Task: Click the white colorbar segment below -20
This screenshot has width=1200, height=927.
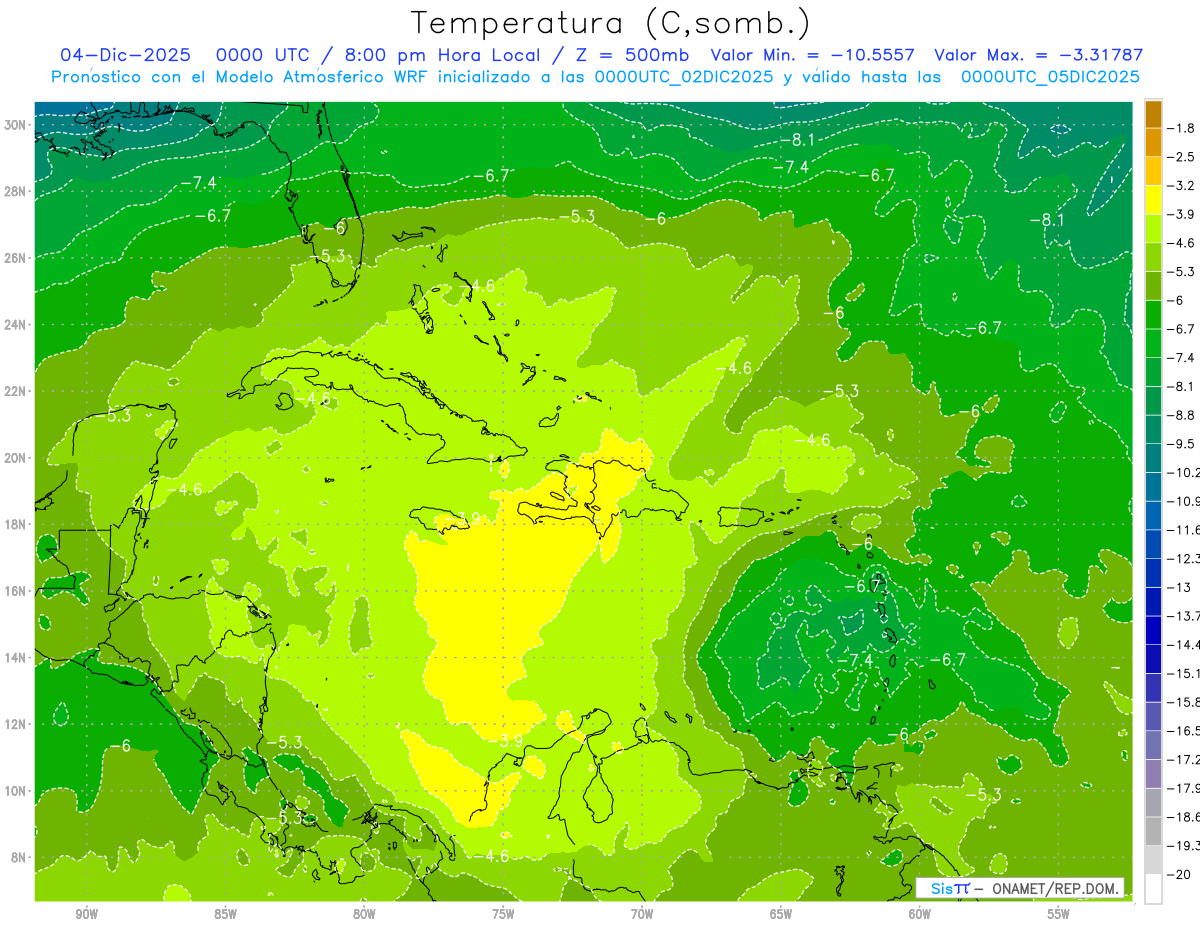Action: (x=1153, y=889)
